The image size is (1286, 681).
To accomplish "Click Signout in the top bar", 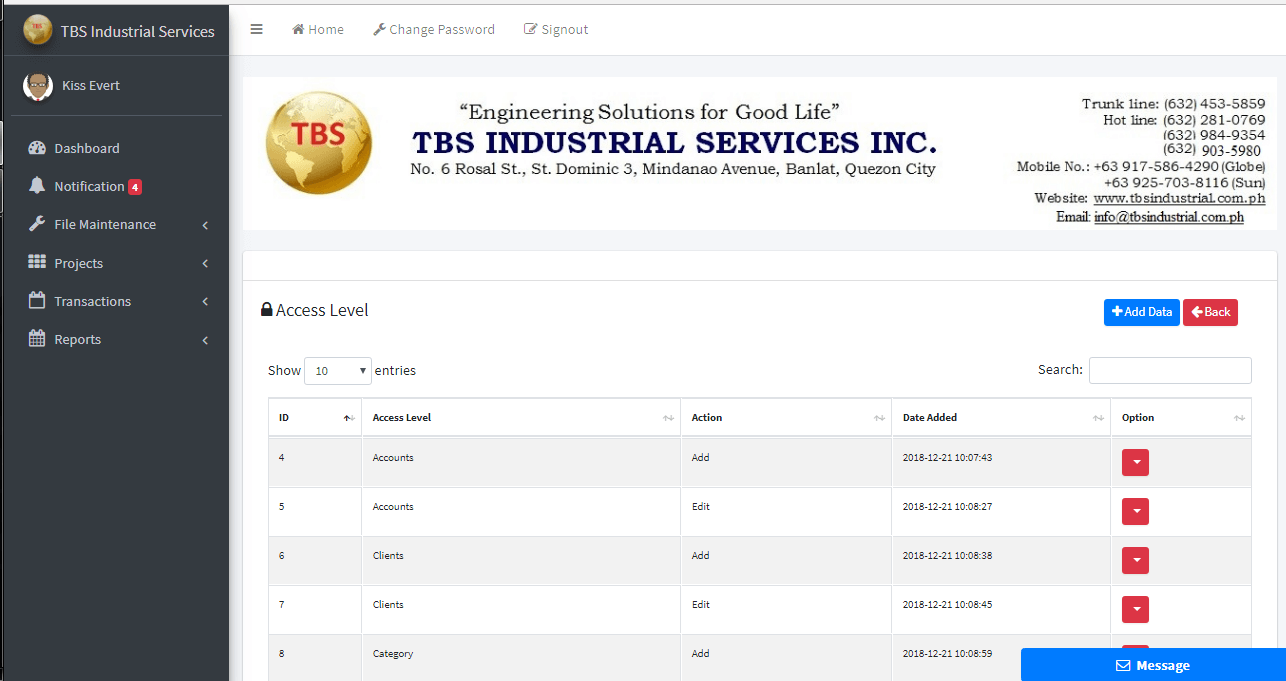I will pyautogui.click(x=556, y=29).
